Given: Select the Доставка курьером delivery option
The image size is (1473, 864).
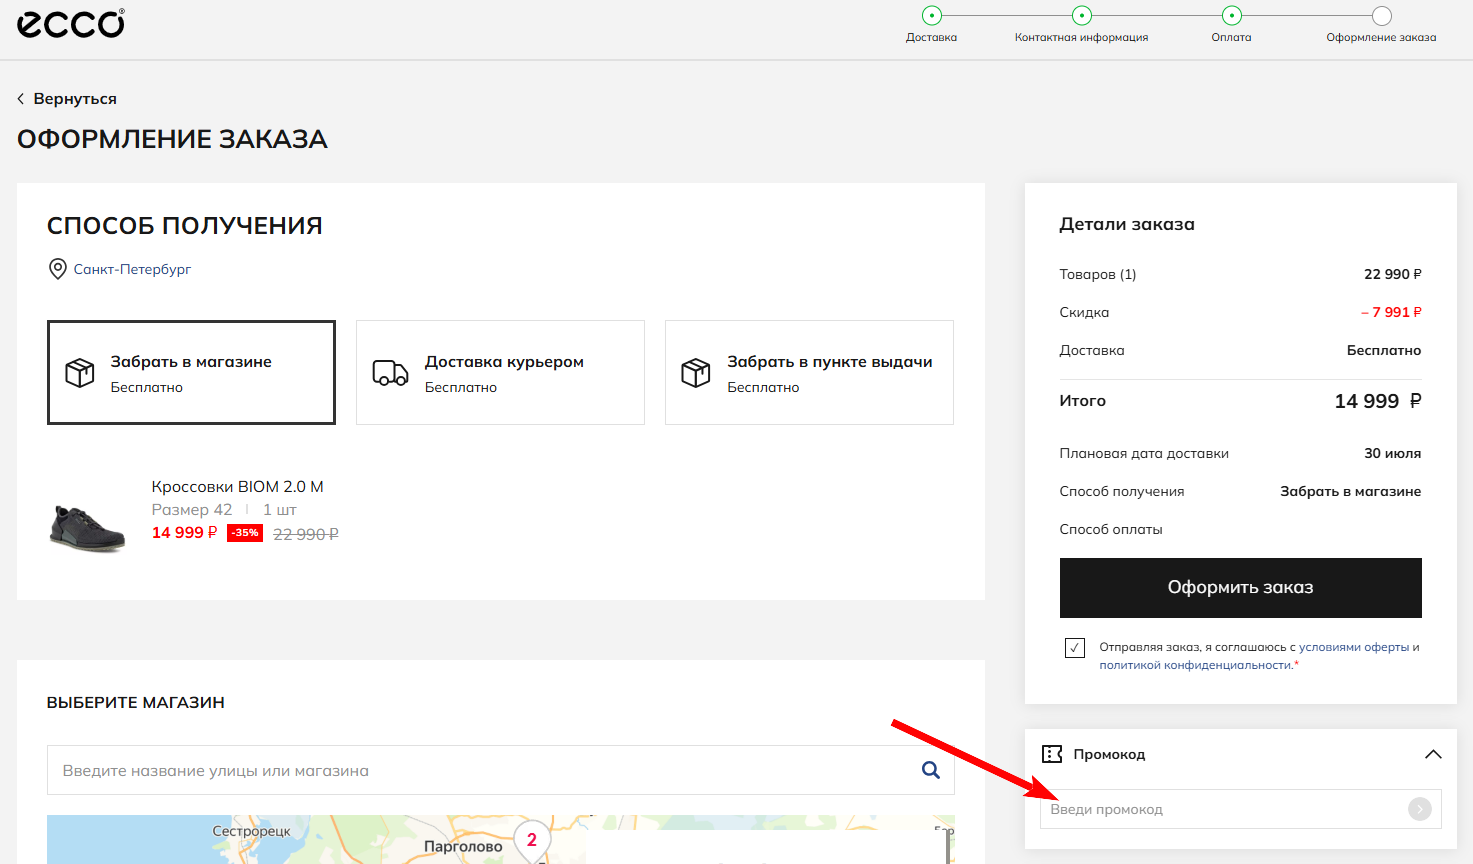Looking at the screenshot, I should click(x=500, y=372).
